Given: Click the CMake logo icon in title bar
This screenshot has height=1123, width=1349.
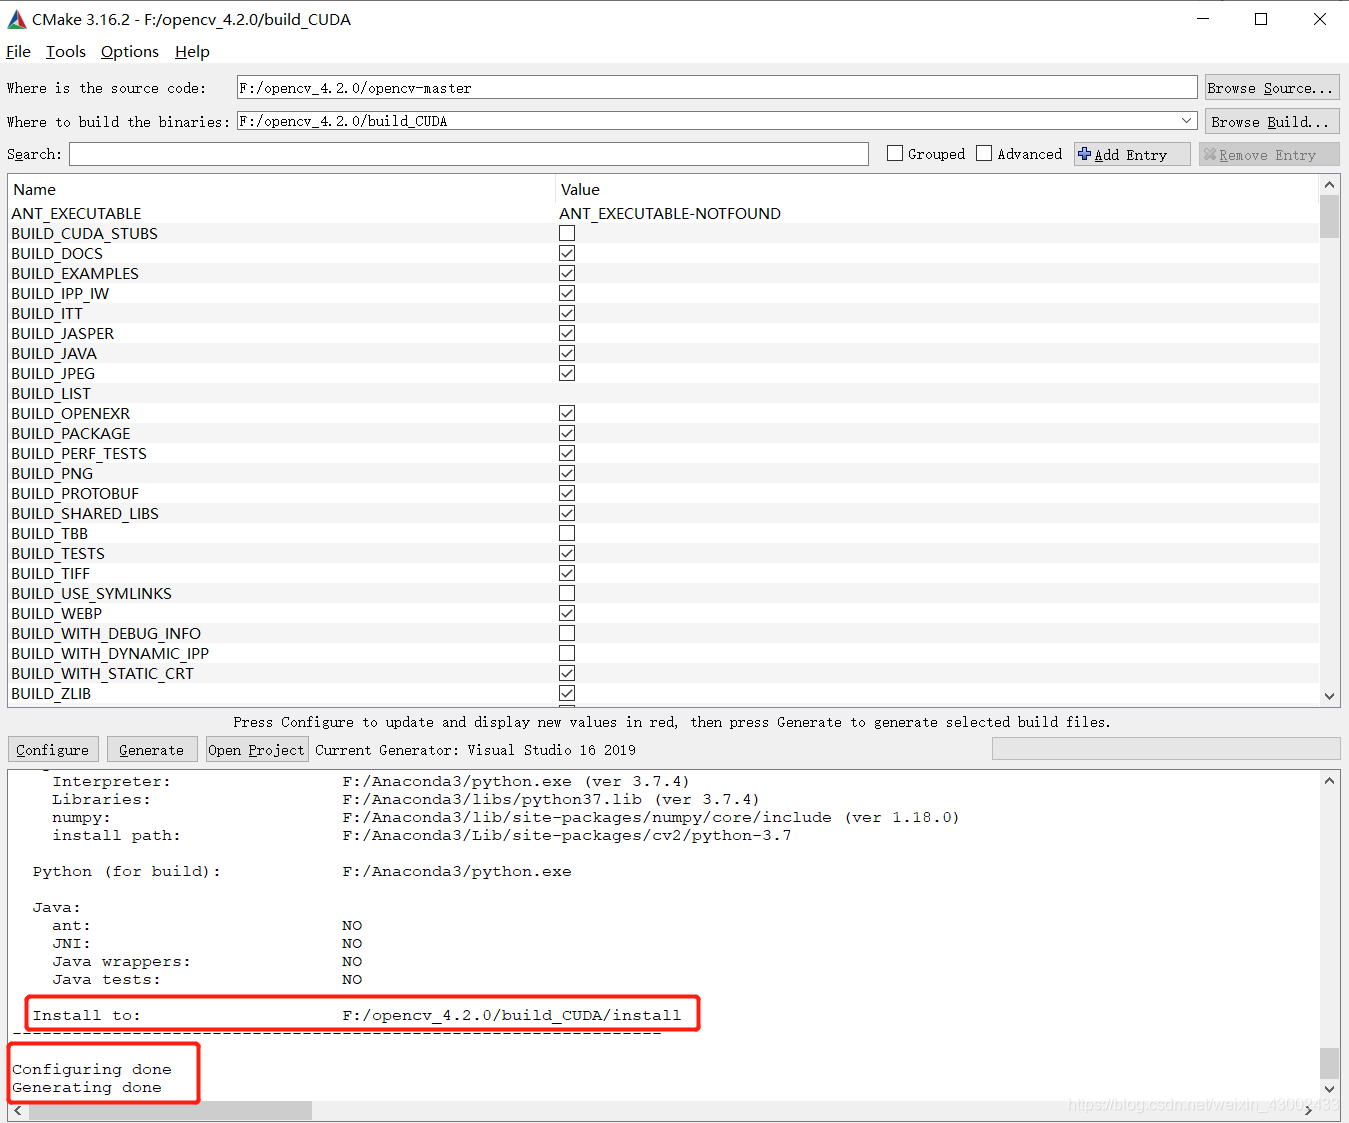Looking at the screenshot, I should pos(17,19).
